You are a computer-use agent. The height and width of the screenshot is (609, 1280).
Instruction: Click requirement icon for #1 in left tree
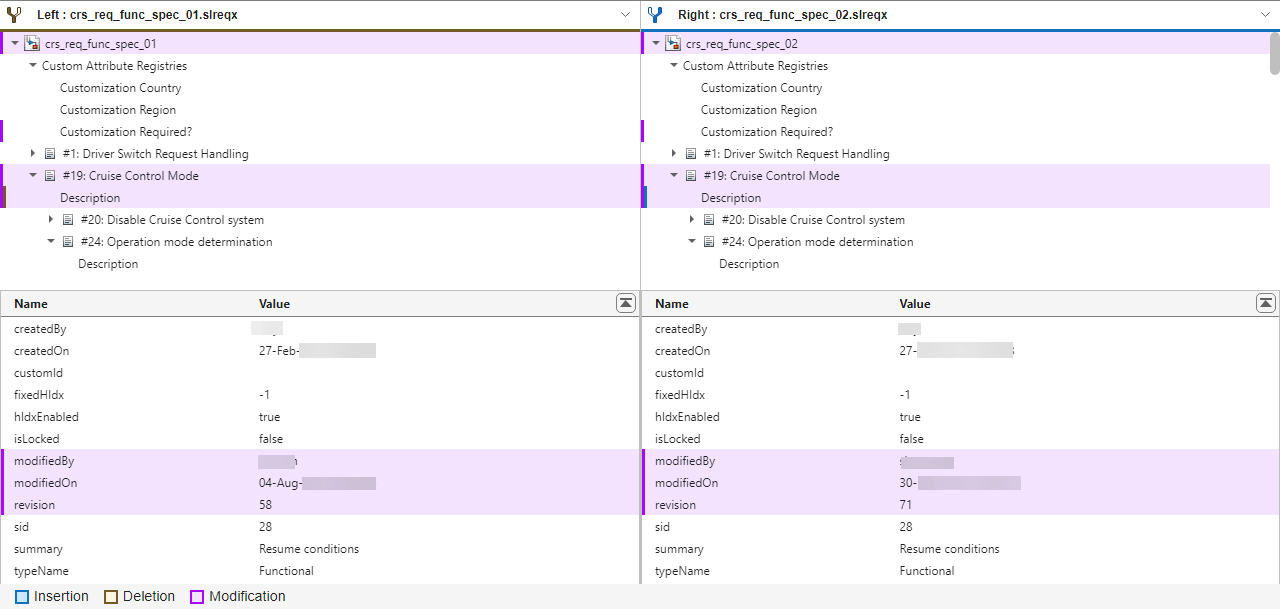pos(50,154)
